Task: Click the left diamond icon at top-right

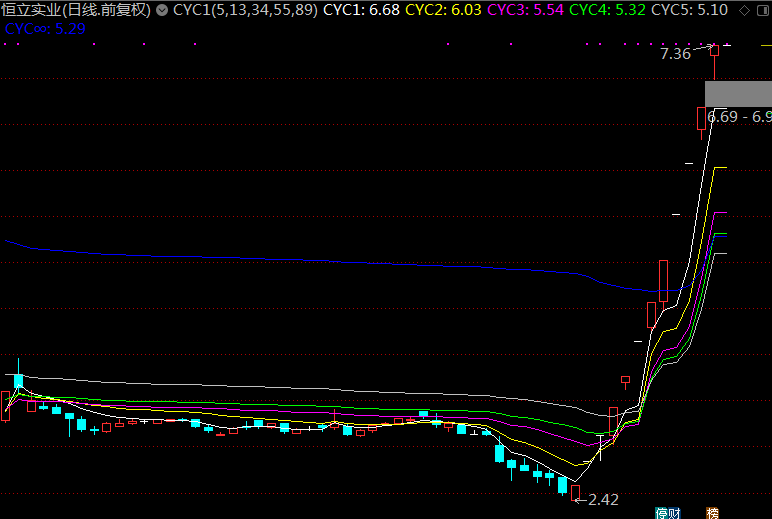Action: [743, 11]
